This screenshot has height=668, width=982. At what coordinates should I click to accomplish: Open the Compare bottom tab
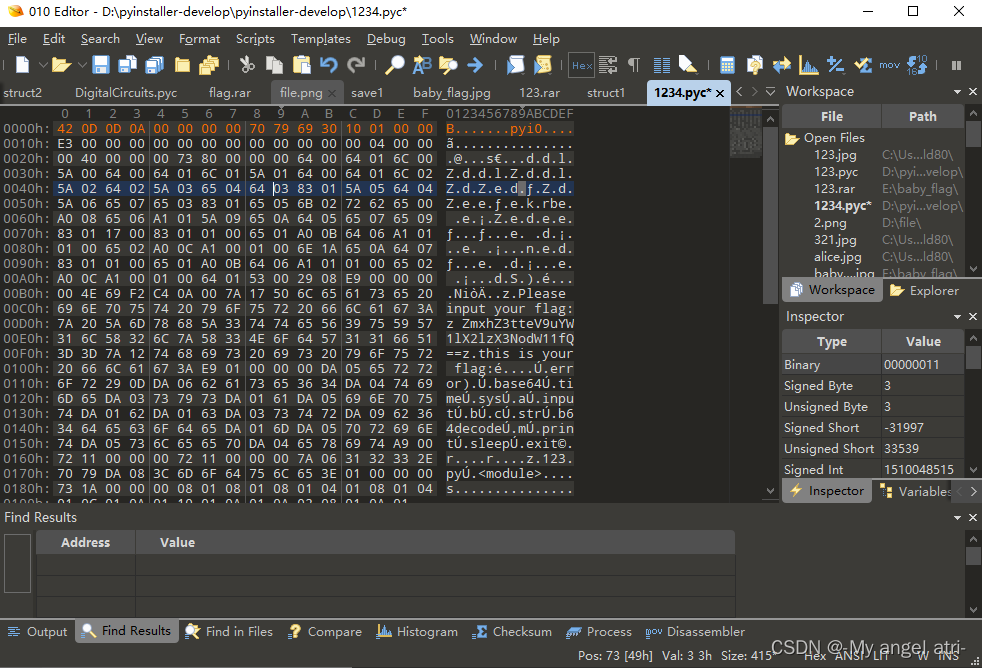325,632
